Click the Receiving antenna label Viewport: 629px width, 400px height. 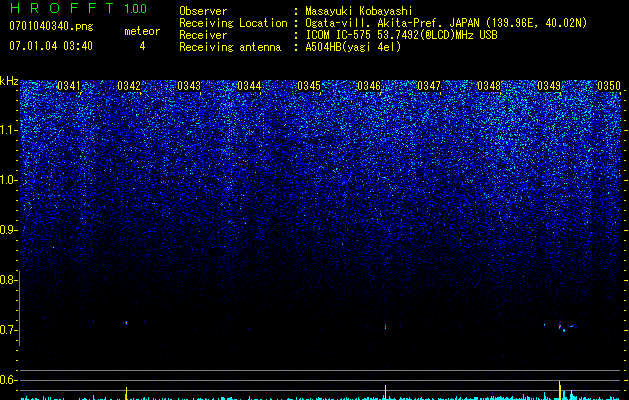point(230,47)
